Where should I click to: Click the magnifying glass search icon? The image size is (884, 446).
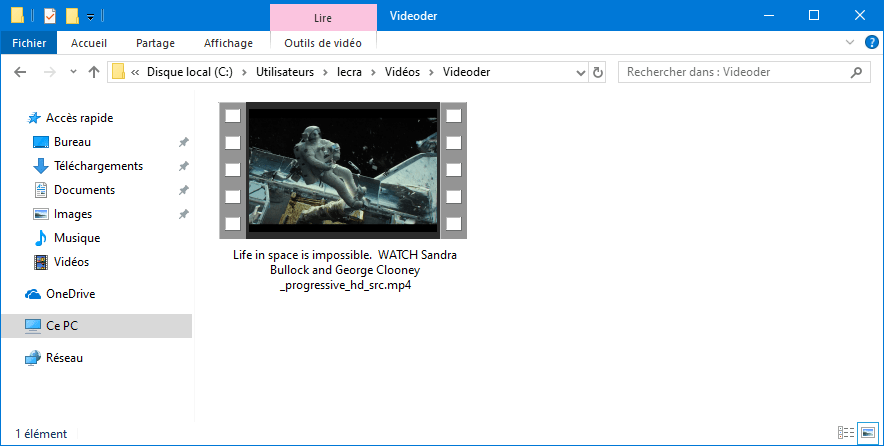(856, 72)
